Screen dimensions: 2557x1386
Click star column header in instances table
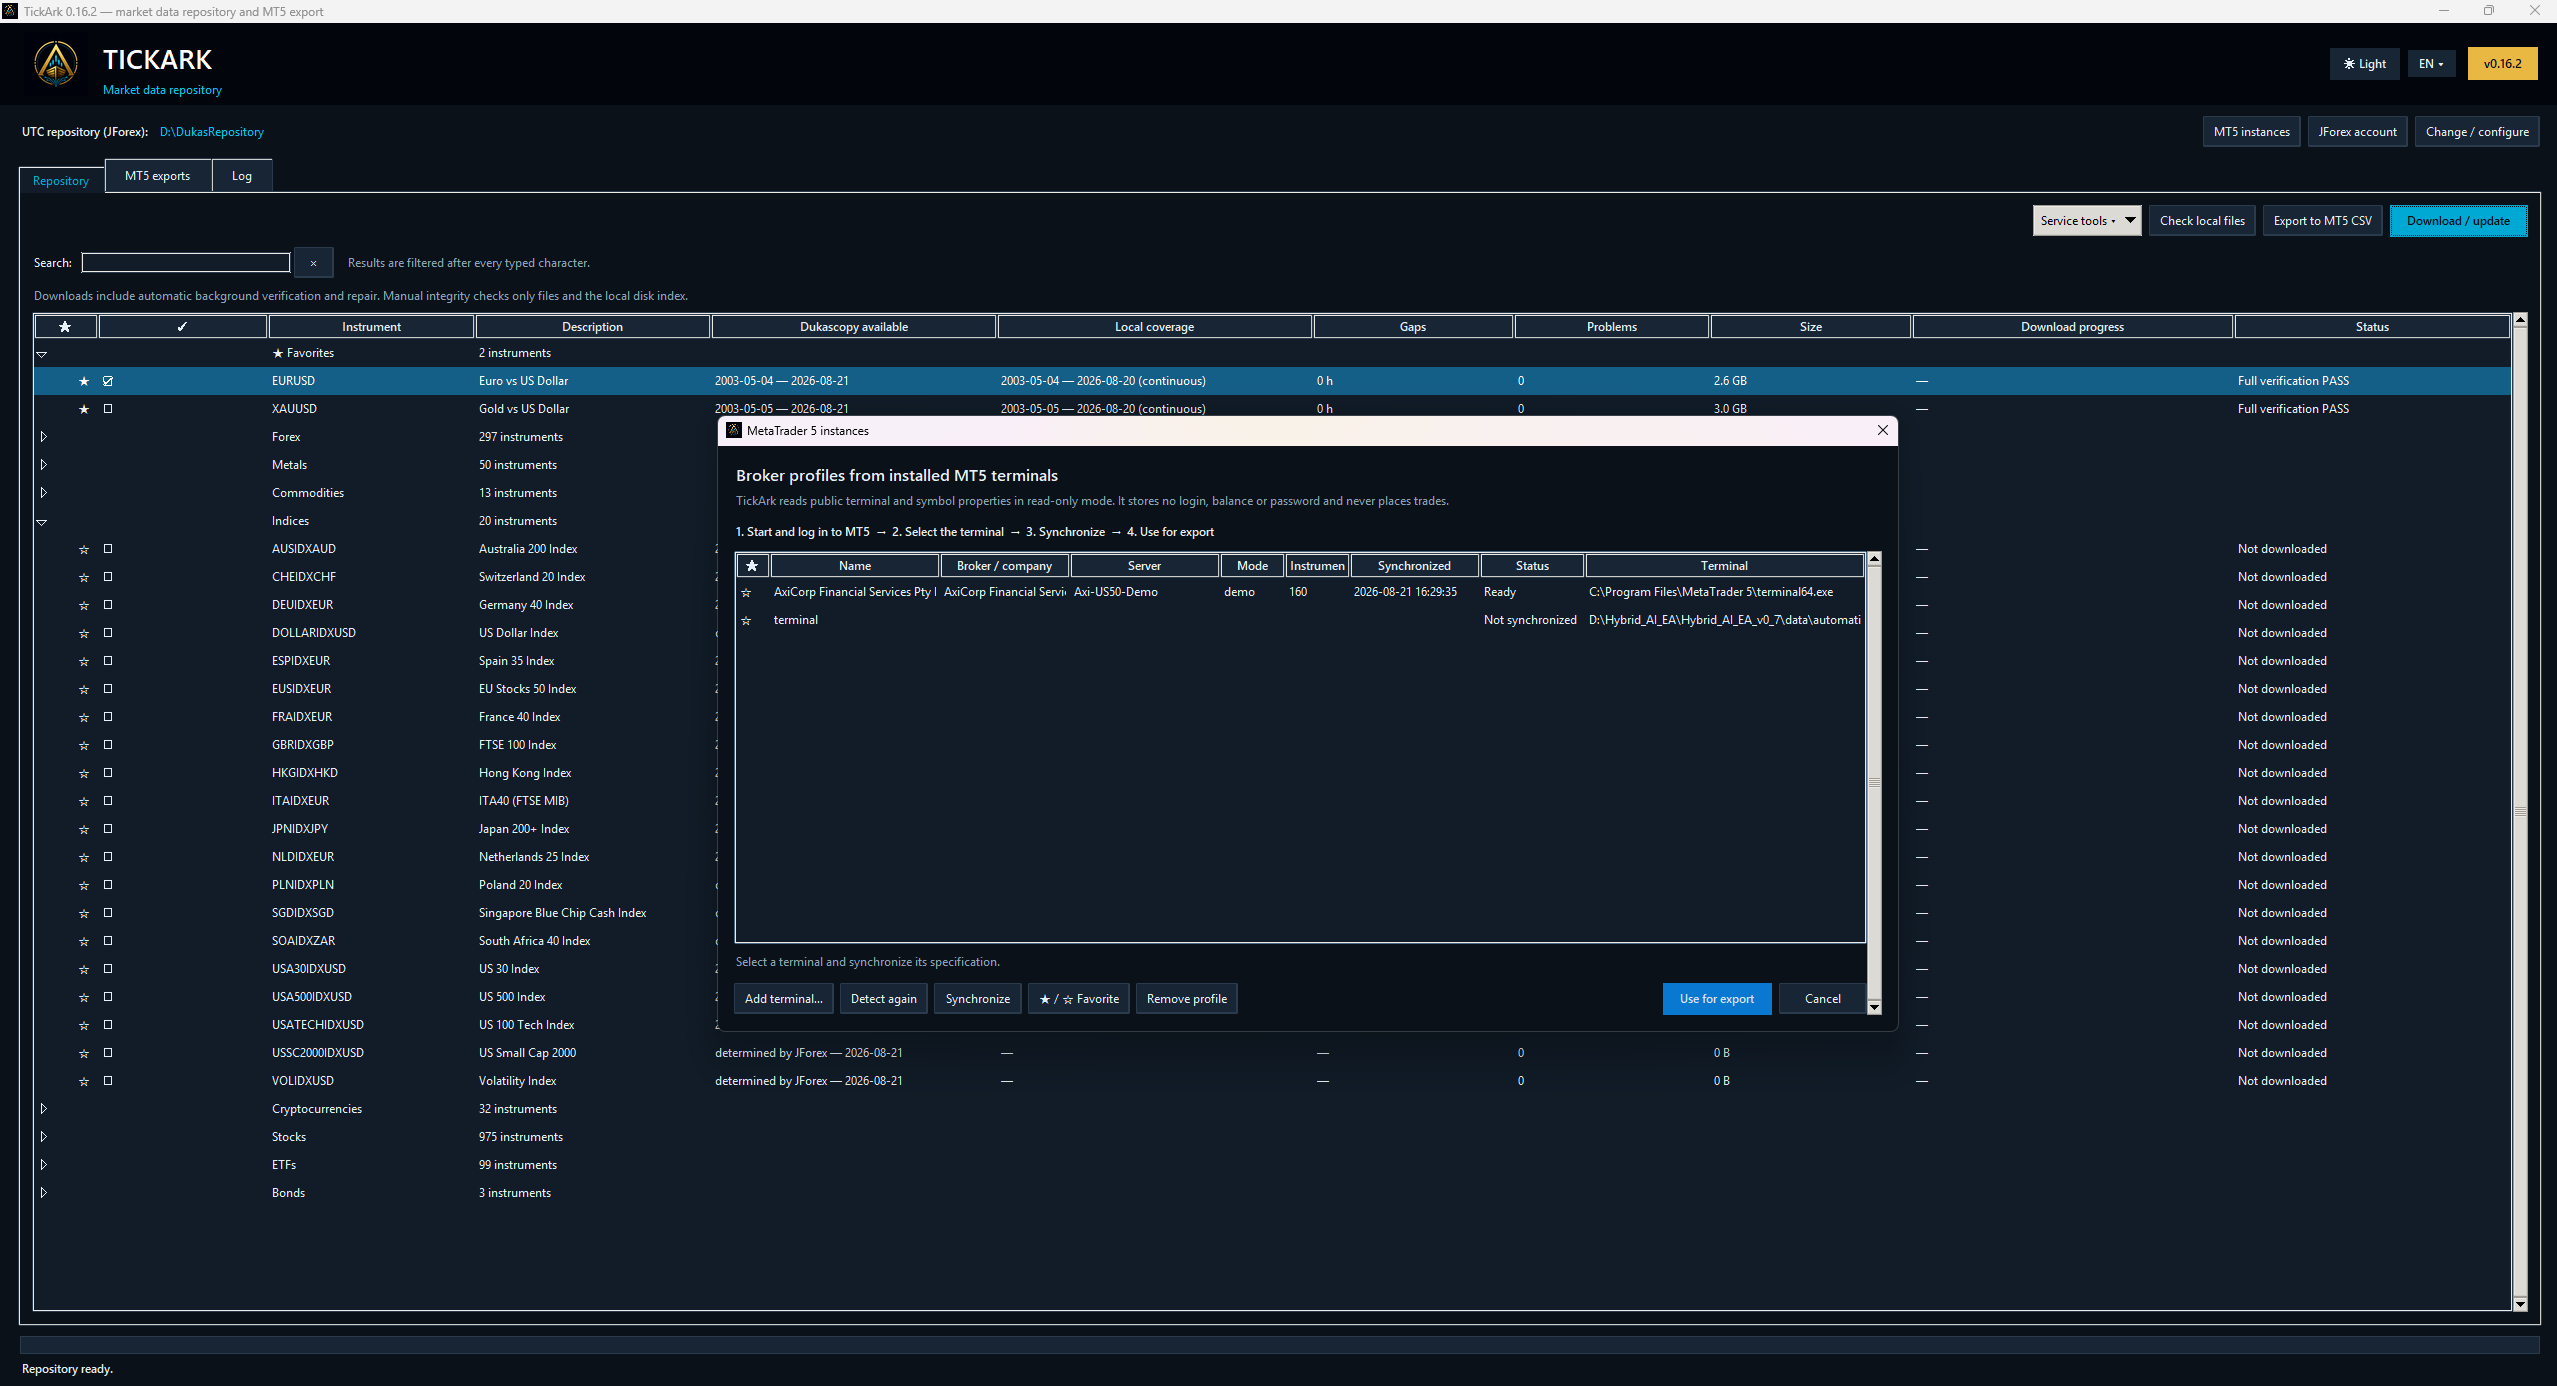753,566
